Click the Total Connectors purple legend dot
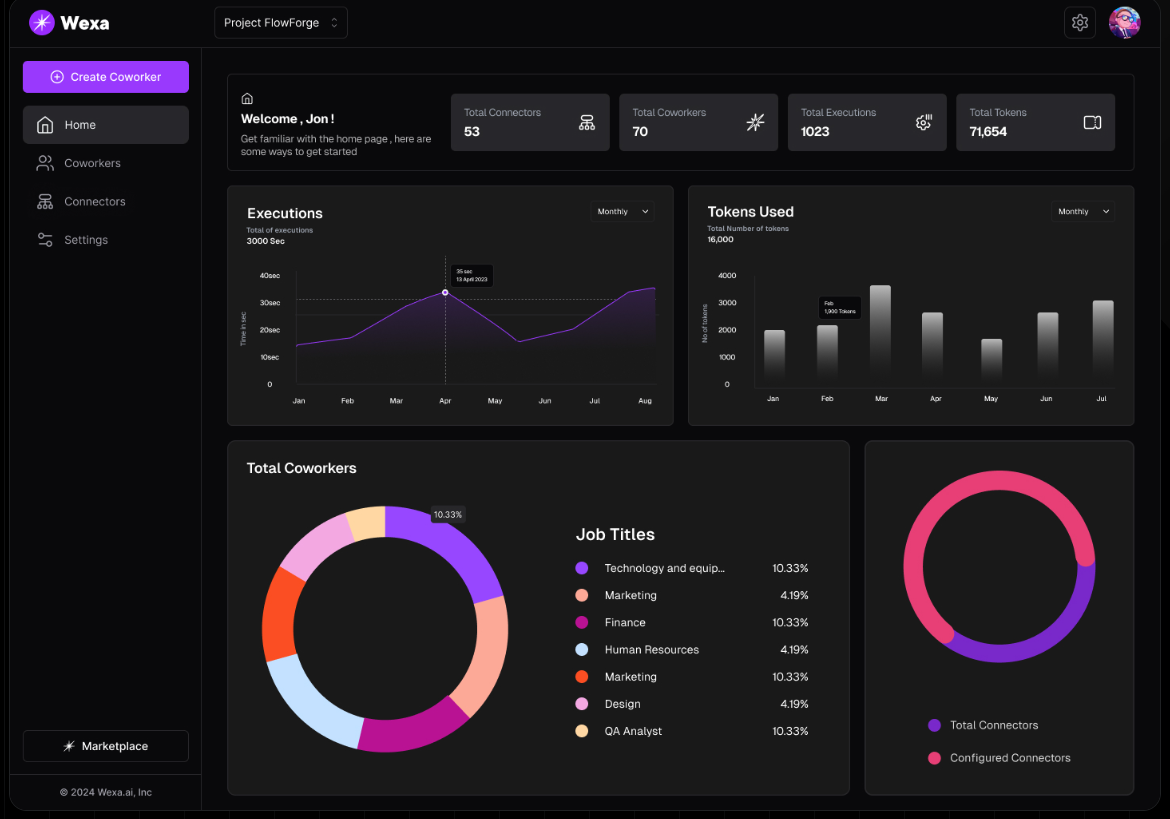The image size is (1170, 819). point(934,725)
